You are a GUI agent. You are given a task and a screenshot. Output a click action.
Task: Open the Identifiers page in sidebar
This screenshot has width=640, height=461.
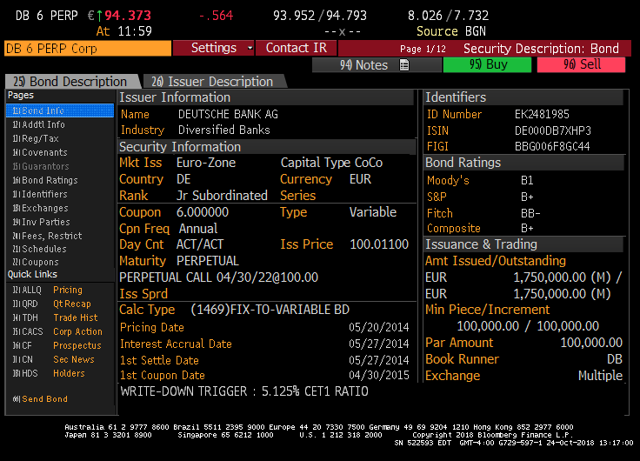[40, 194]
